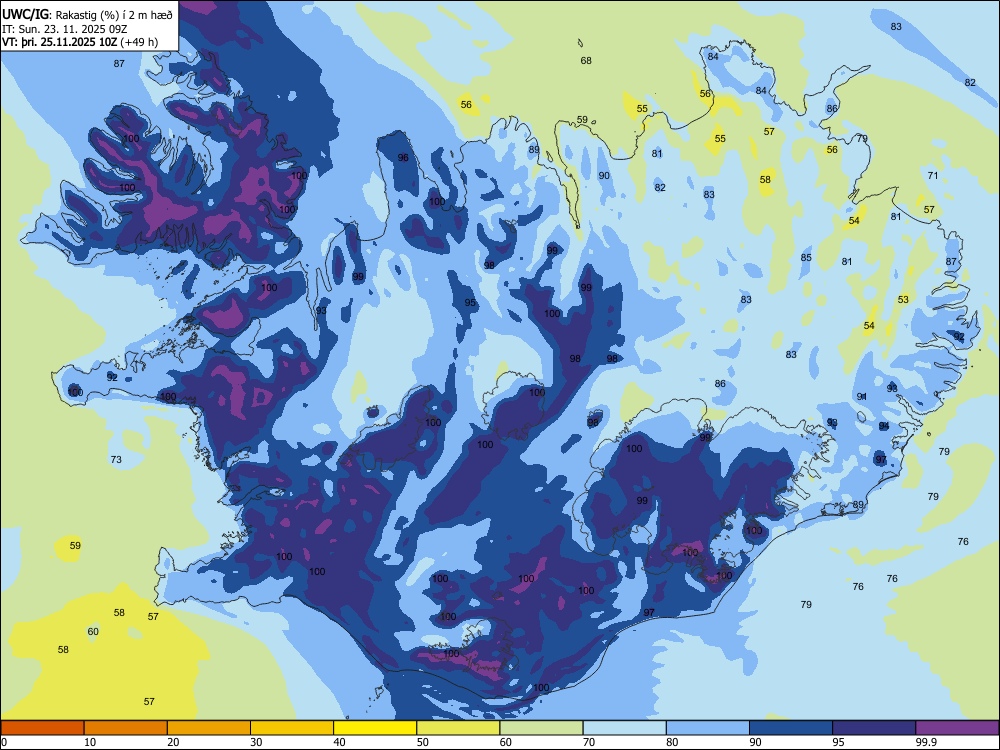Click the purple legend swatch above 99.9
This screenshot has height=750, width=1000.
point(957,728)
